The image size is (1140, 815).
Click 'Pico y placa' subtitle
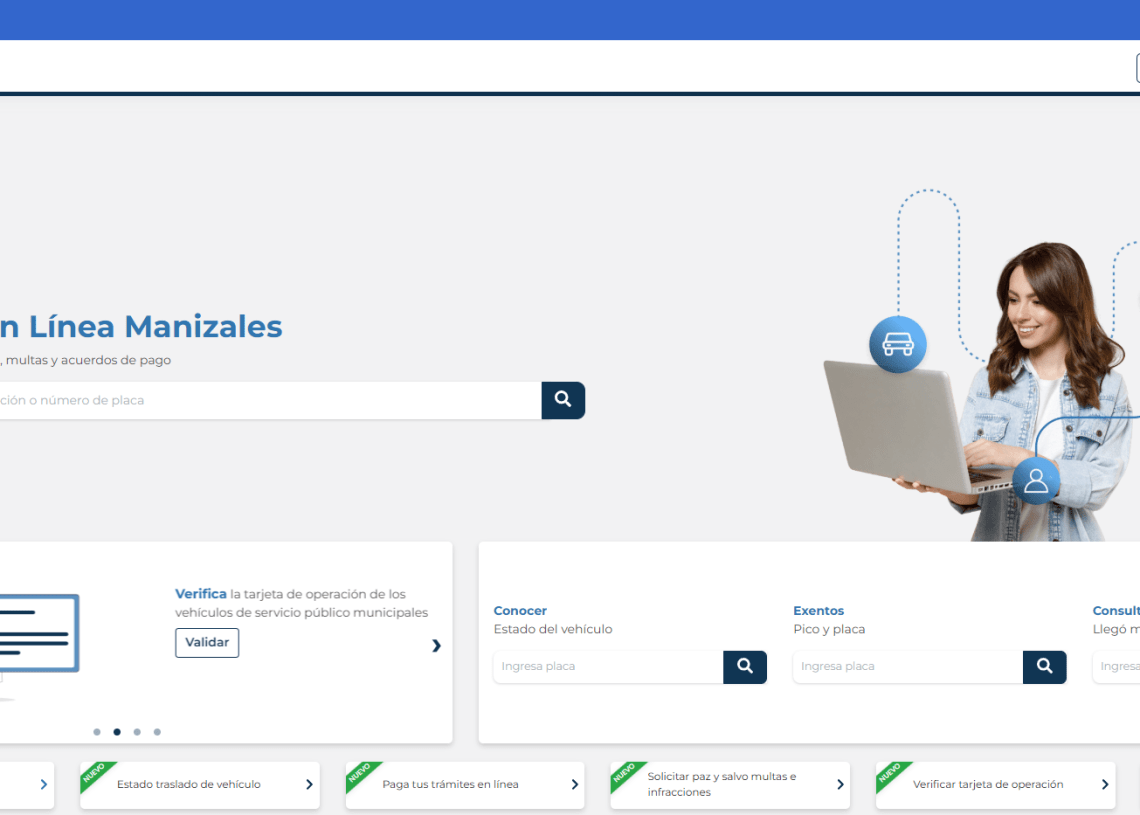coord(830,630)
